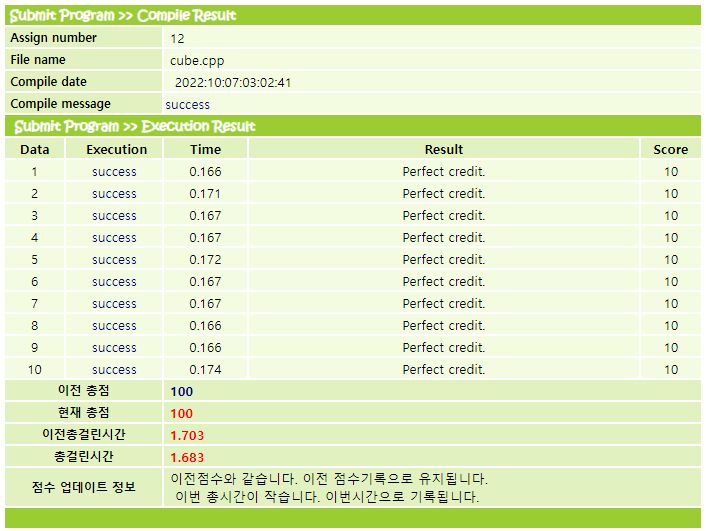Select the Compile message label
Image resolution: width=706 pixels, height=531 pixels.
tap(60, 104)
